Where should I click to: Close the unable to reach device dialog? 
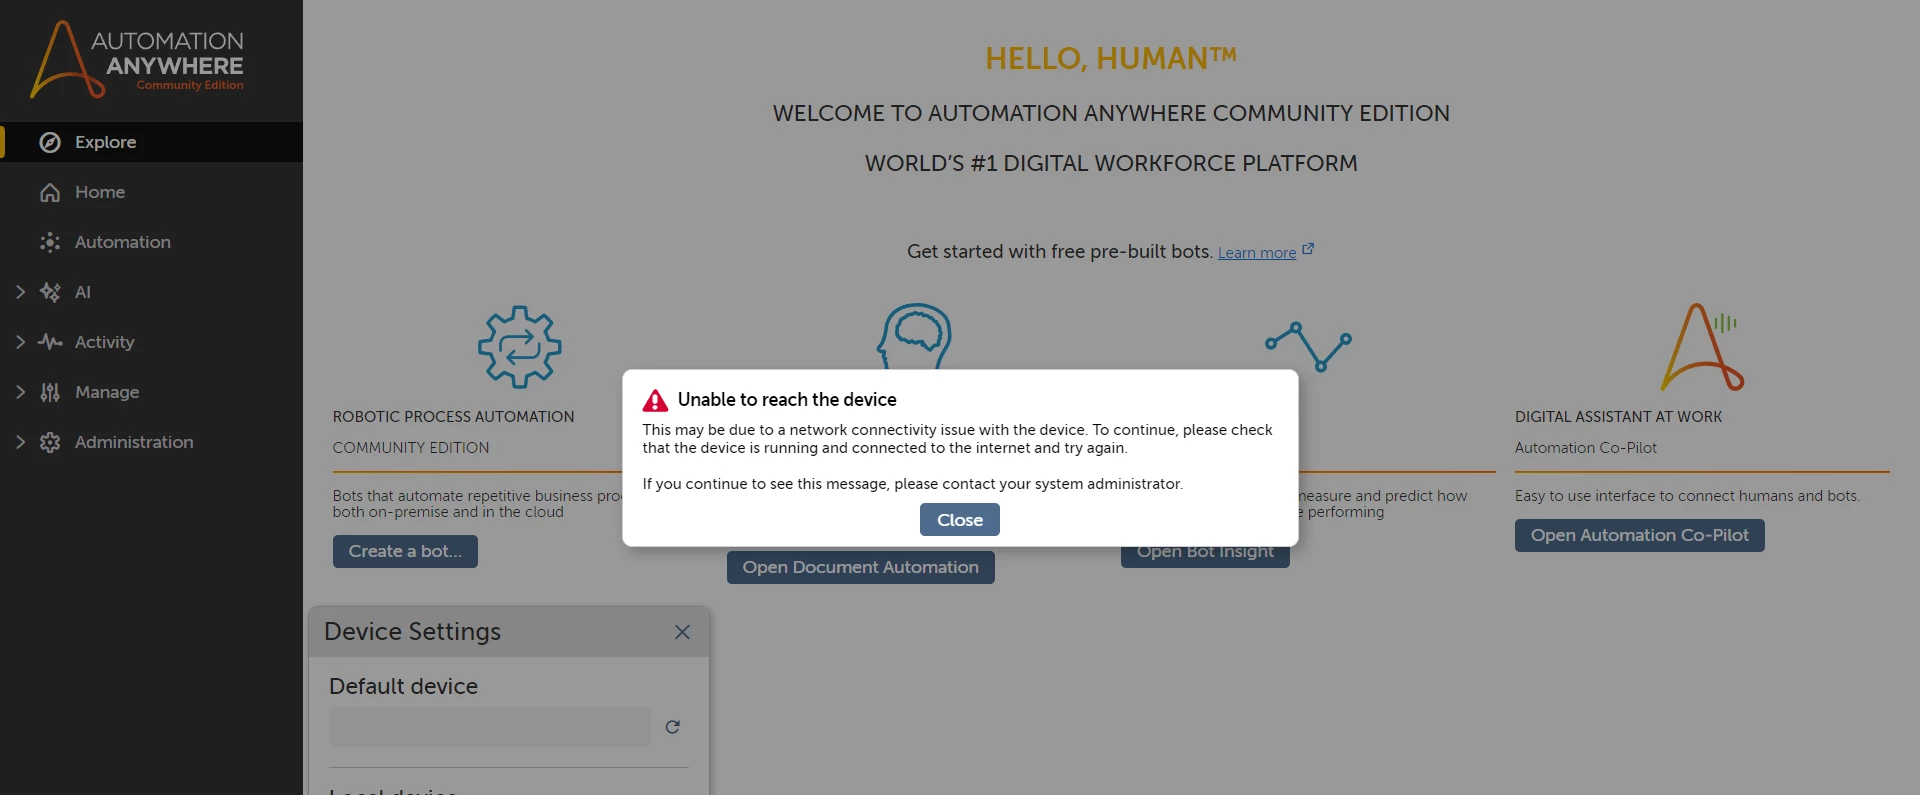(960, 520)
